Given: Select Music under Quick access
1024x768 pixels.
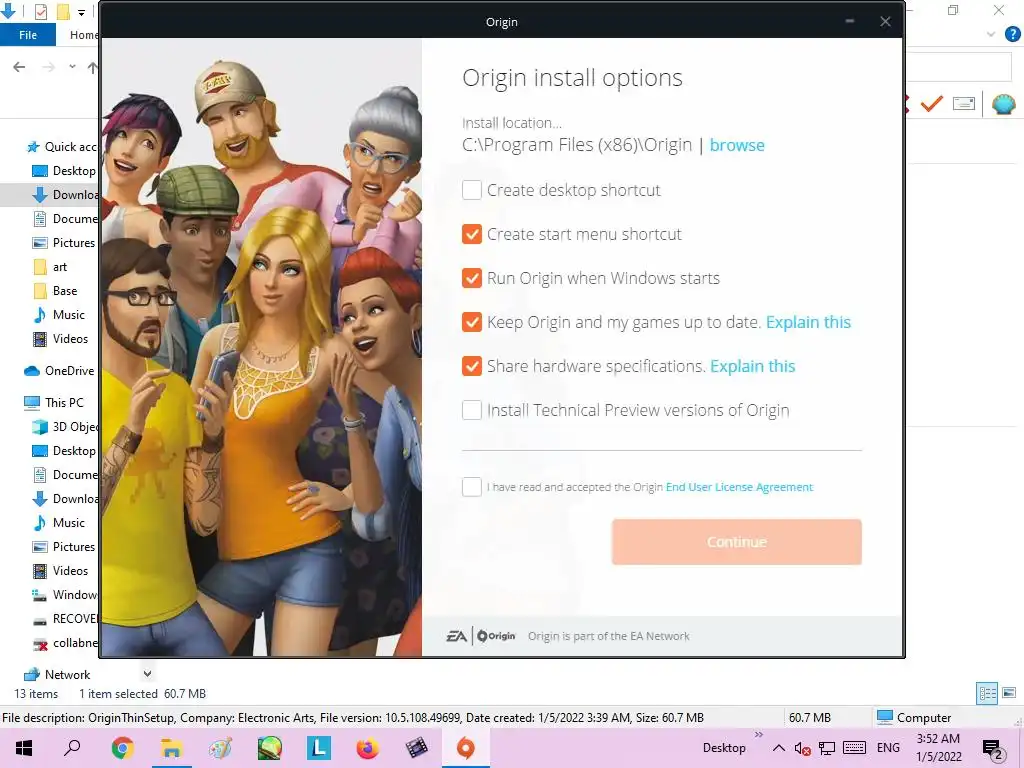Looking at the screenshot, I should coord(60,315).
